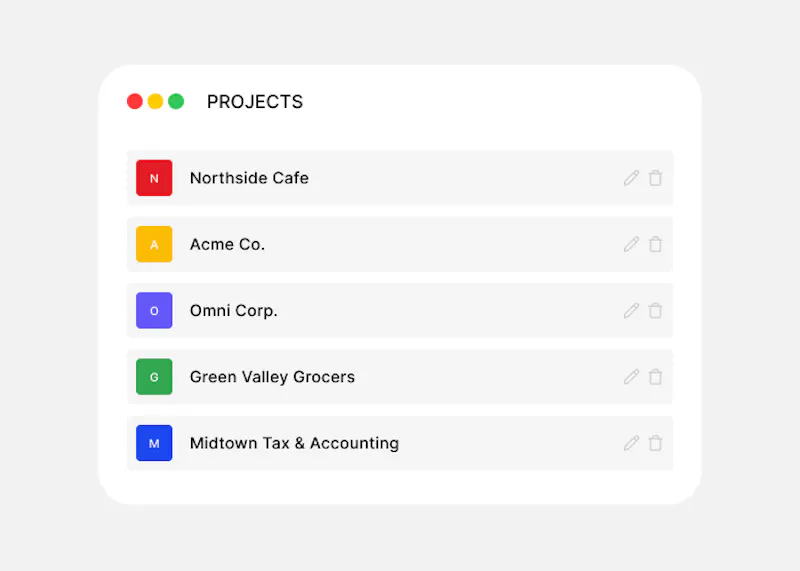Viewport: 800px width, 571px height.
Task: Edit the Omni Corp. entry
Action: [631, 311]
